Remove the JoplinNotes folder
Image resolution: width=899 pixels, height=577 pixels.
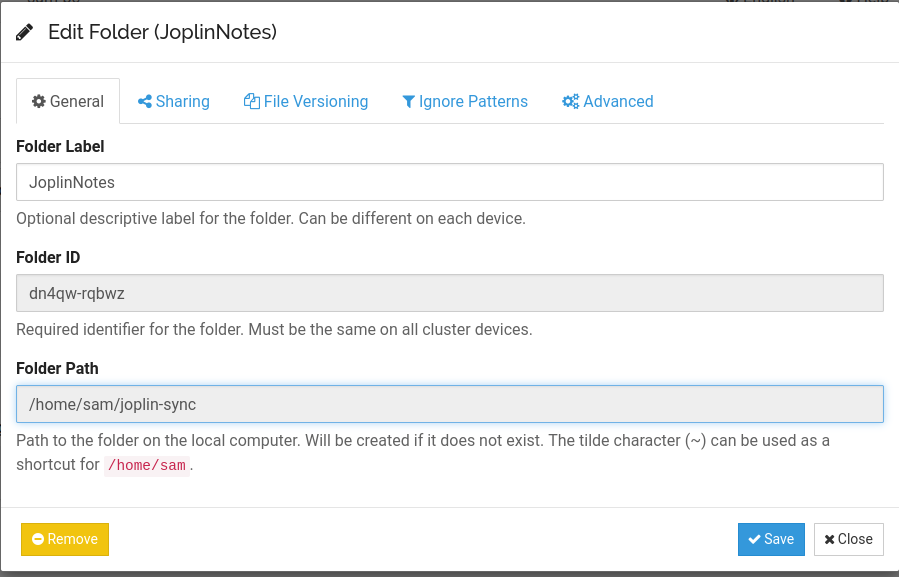point(65,539)
